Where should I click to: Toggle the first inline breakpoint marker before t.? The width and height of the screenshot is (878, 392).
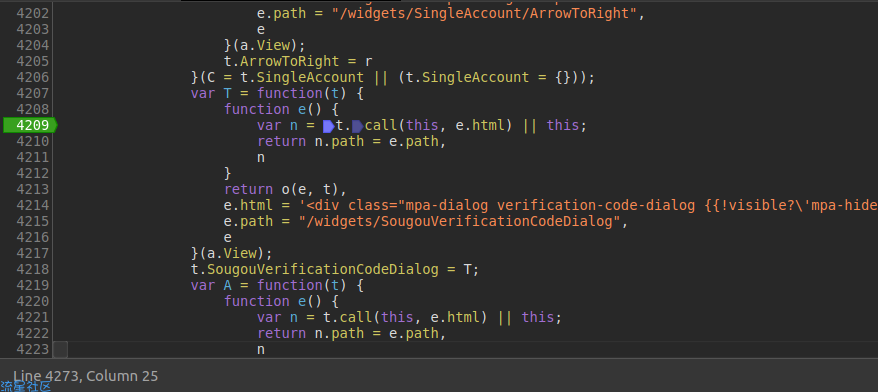tap(329, 126)
